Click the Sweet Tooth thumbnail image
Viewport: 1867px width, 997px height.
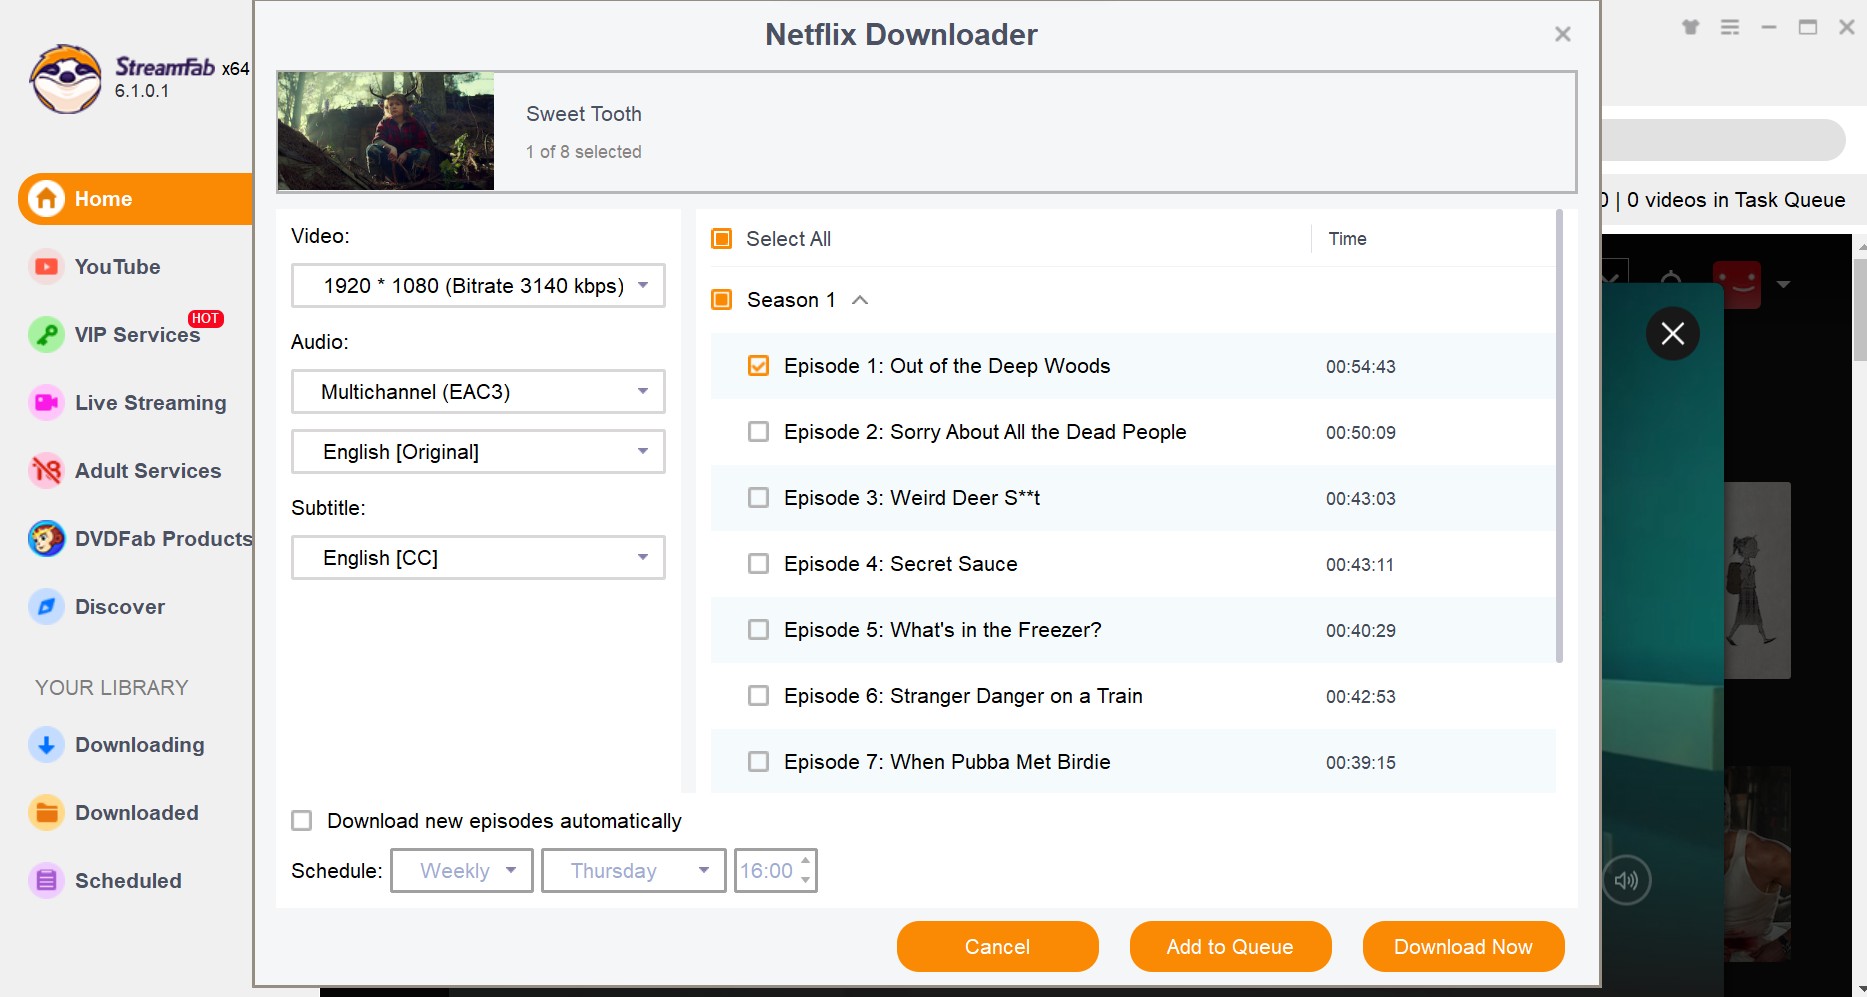click(x=386, y=131)
